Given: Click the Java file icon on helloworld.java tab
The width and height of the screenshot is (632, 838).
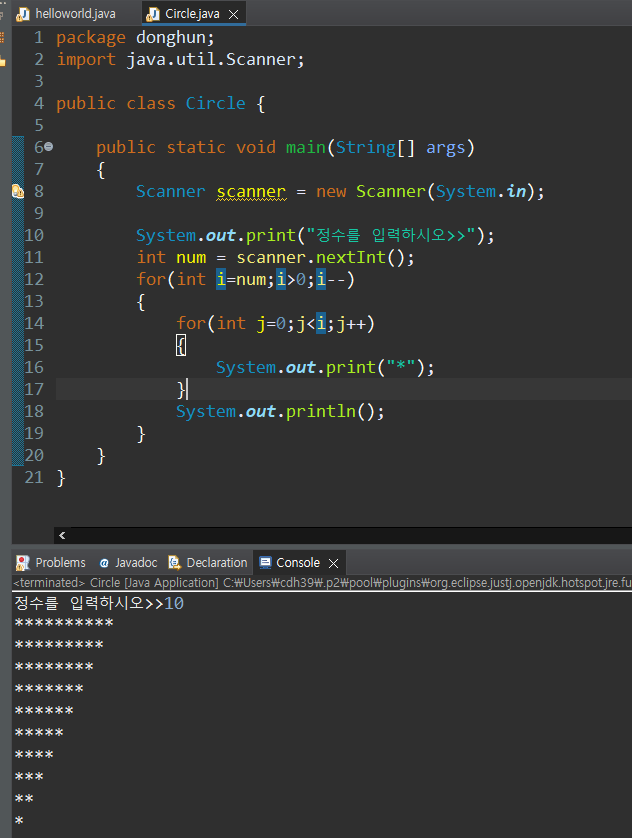Looking at the screenshot, I should (x=22, y=14).
